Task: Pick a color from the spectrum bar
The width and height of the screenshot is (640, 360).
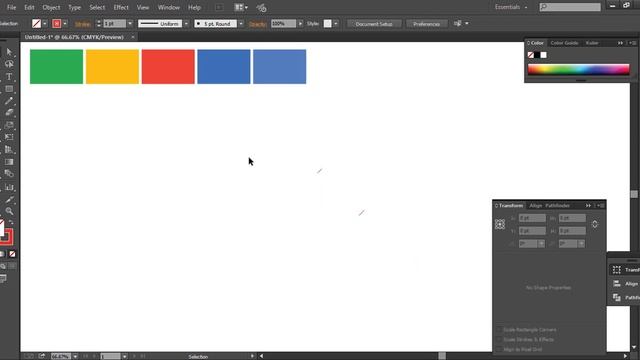Action: (x=578, y=69)
